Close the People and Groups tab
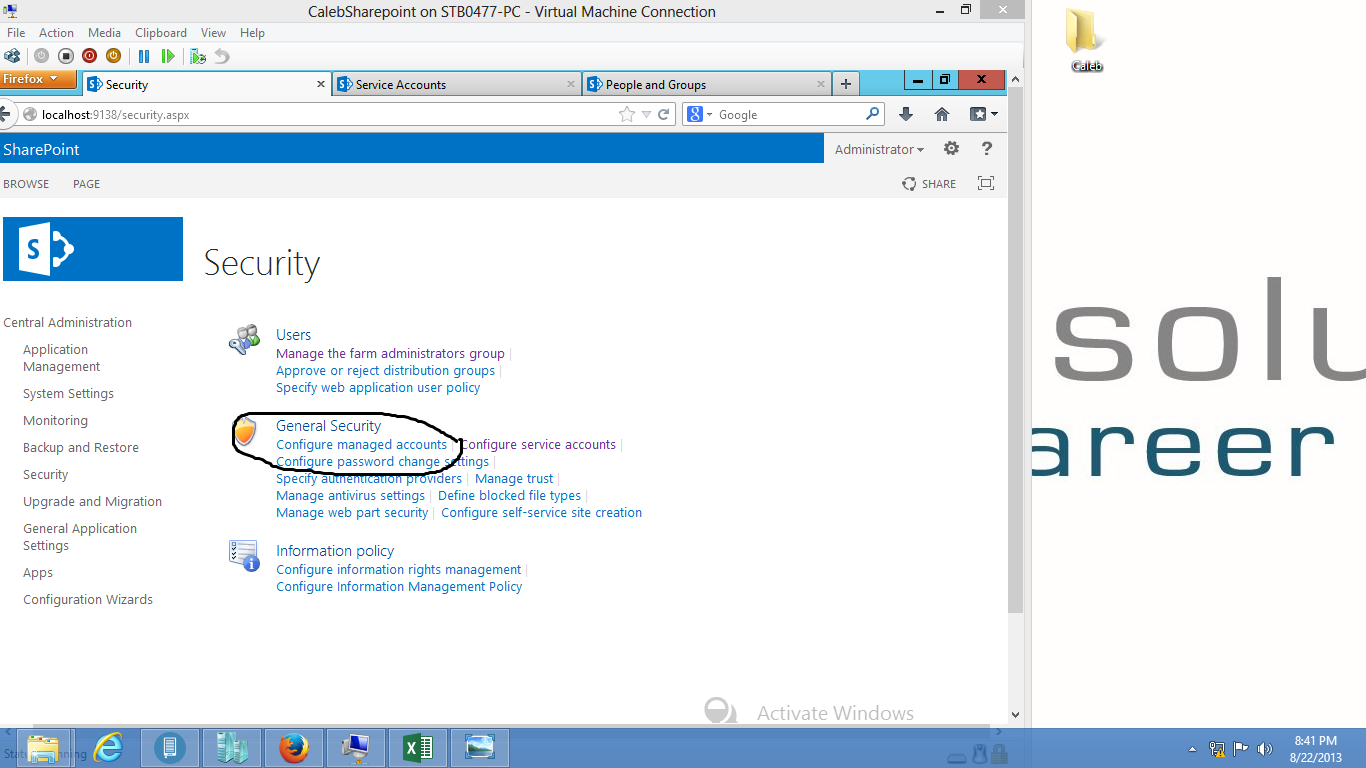 click(821, 84)
